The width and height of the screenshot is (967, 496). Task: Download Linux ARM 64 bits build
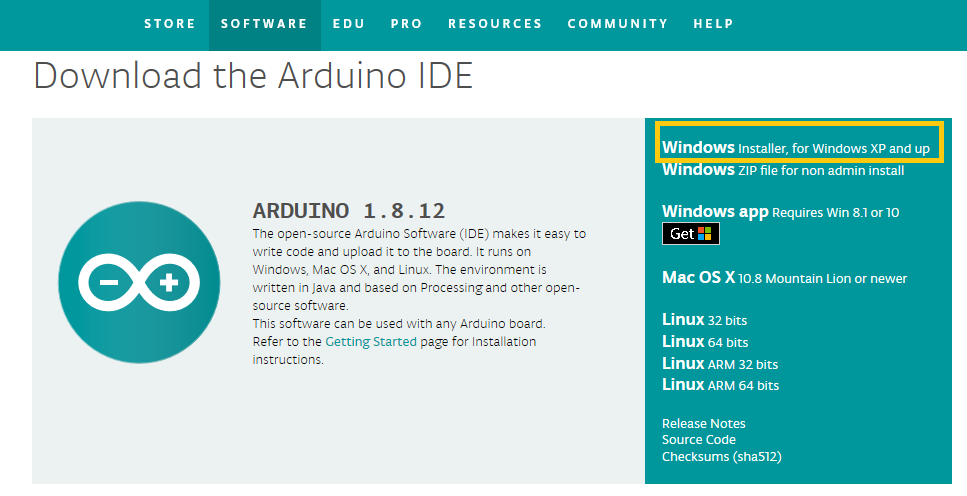[720, 384]
